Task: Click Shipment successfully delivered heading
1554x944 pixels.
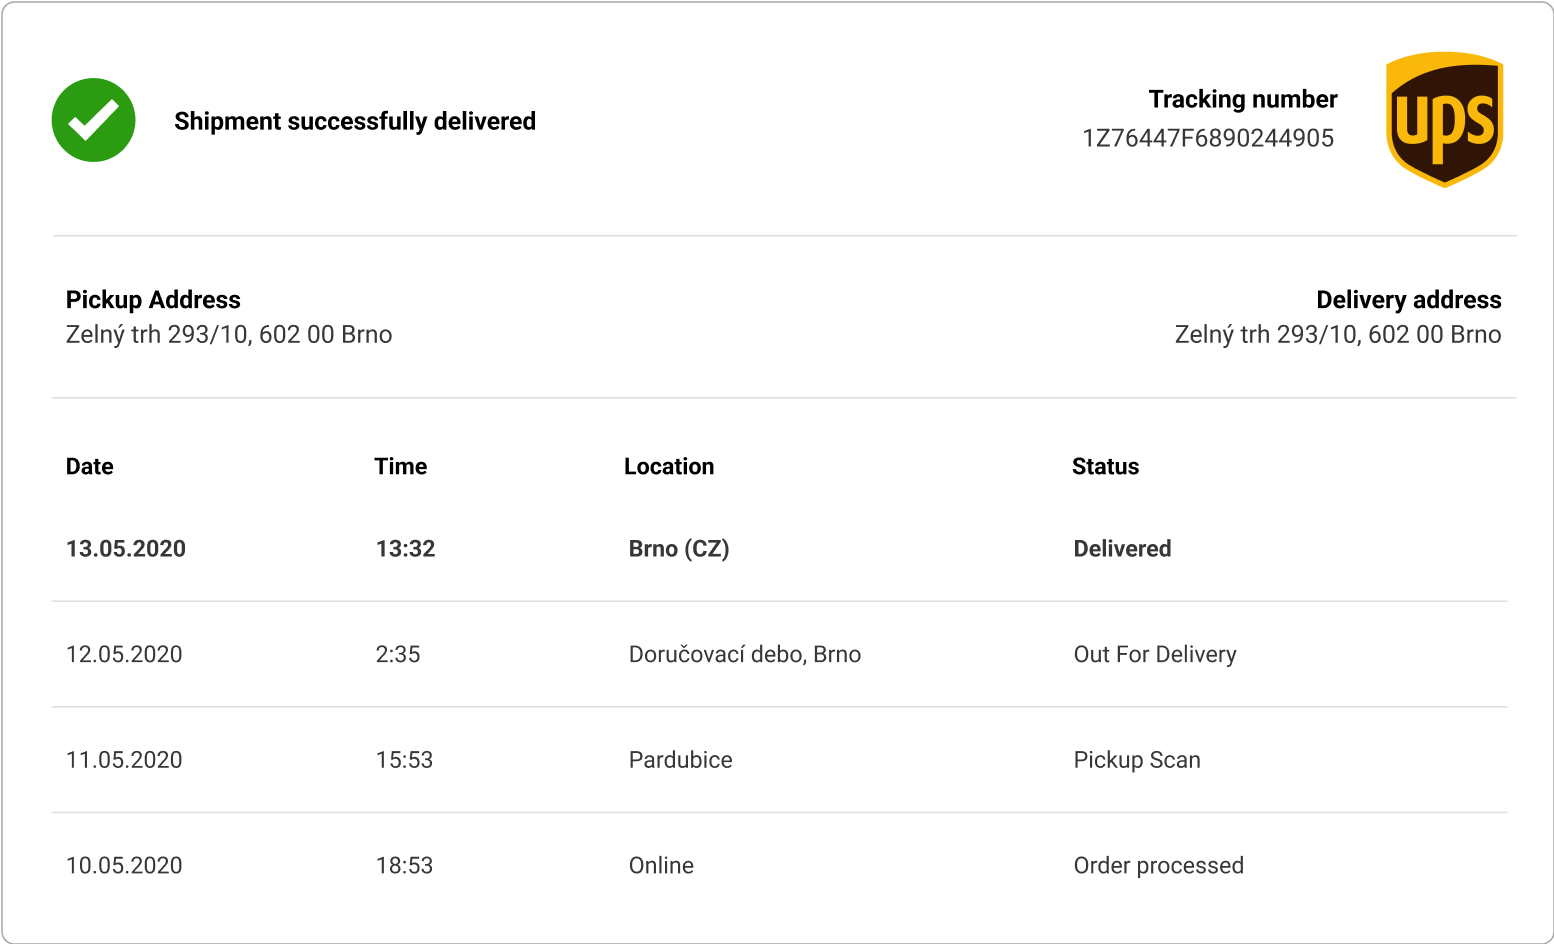Action: 355,121
